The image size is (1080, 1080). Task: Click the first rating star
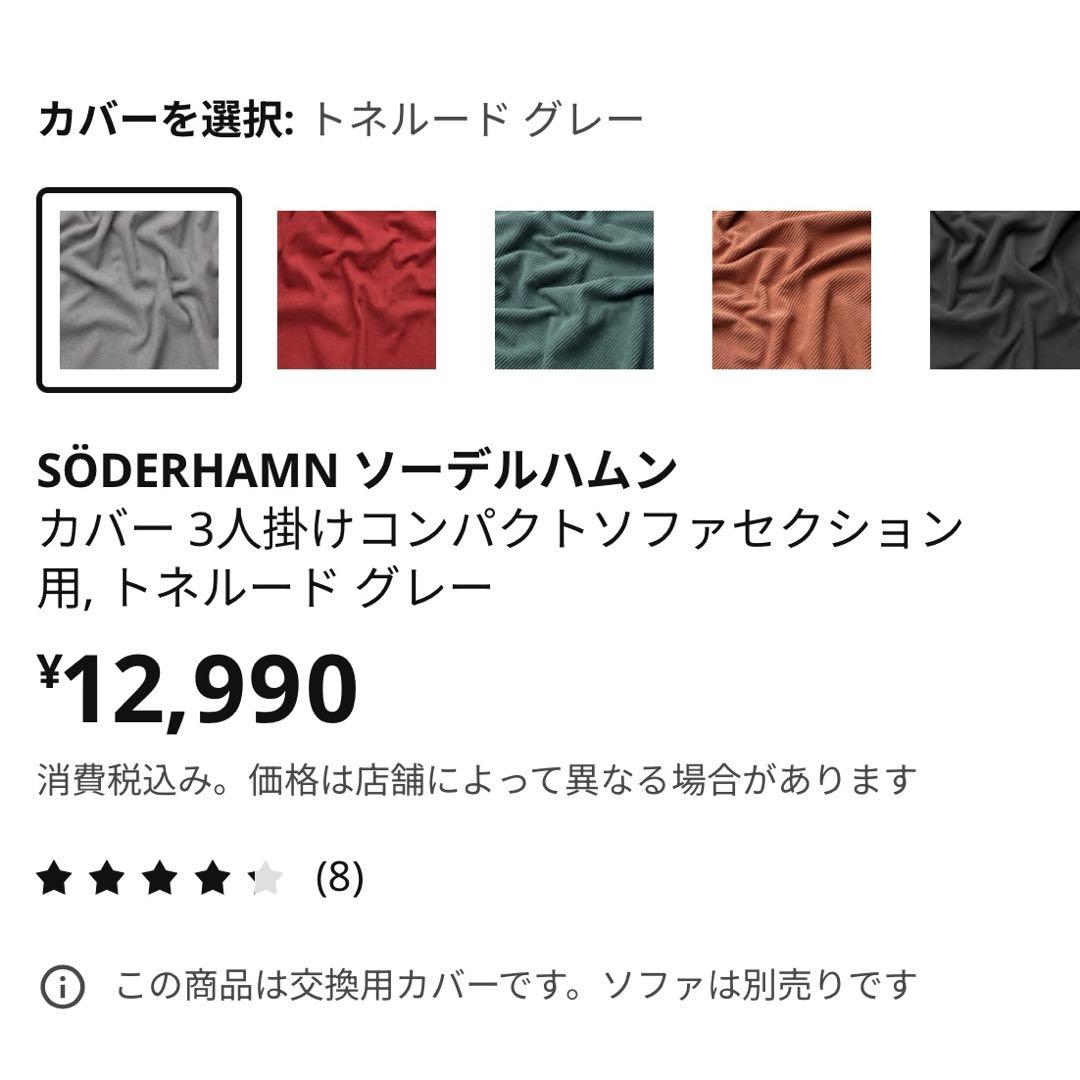pos(56,879)
